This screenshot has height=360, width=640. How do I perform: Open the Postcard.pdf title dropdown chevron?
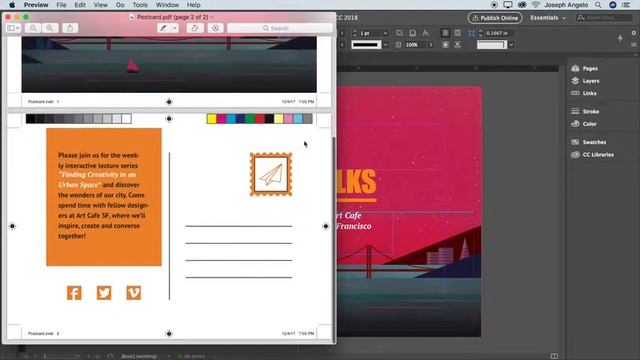(x=212, y=17)
